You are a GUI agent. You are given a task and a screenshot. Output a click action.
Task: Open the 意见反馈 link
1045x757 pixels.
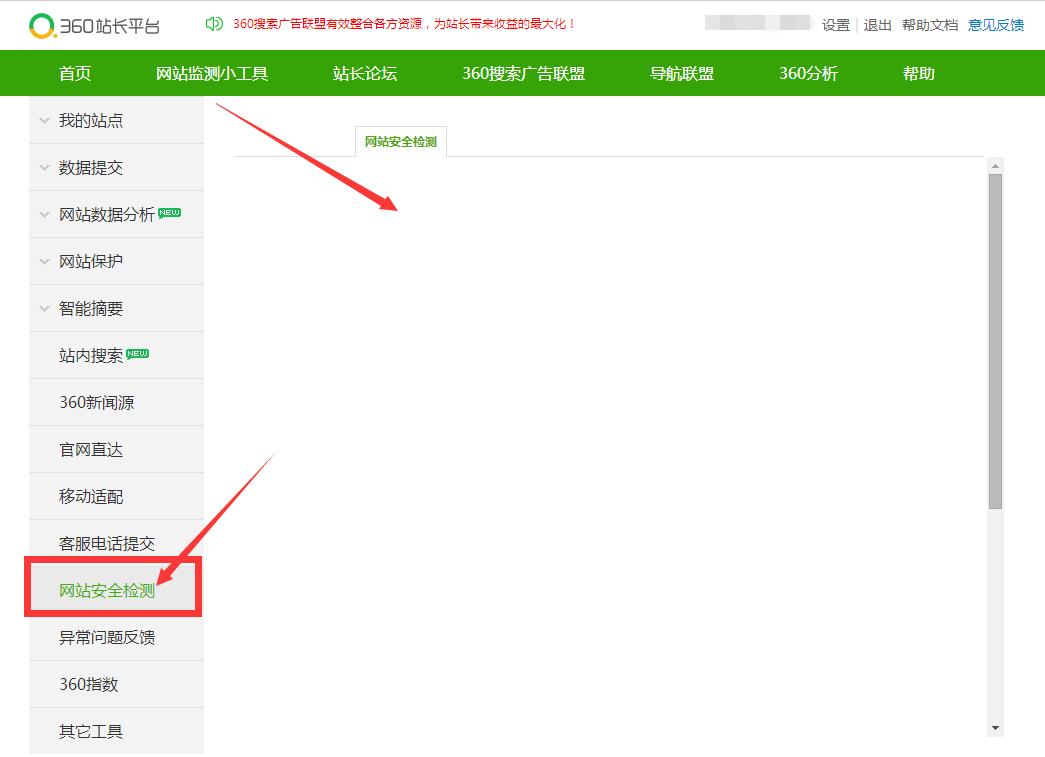[x=995, y=25]
